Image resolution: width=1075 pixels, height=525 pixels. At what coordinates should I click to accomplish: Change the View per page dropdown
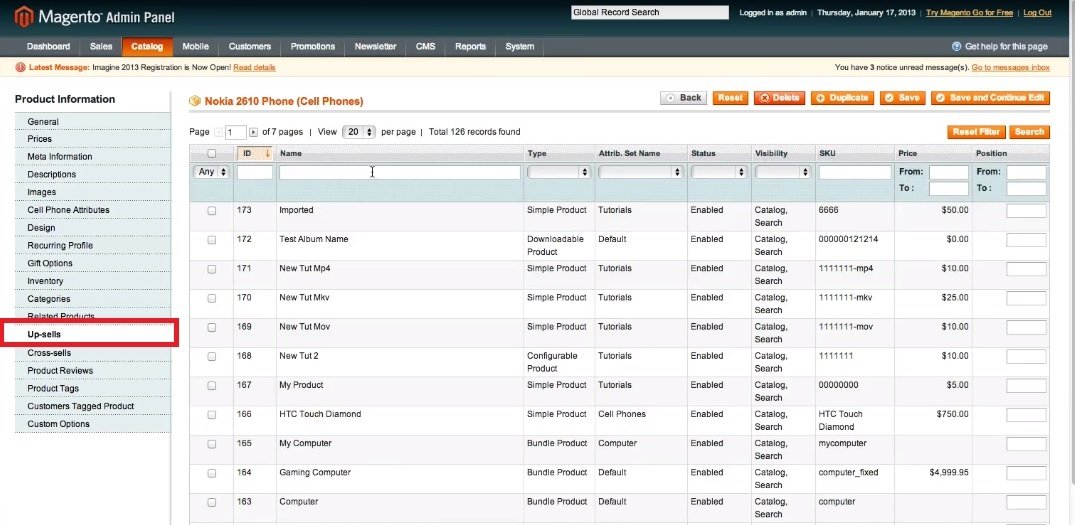point(359,132)
